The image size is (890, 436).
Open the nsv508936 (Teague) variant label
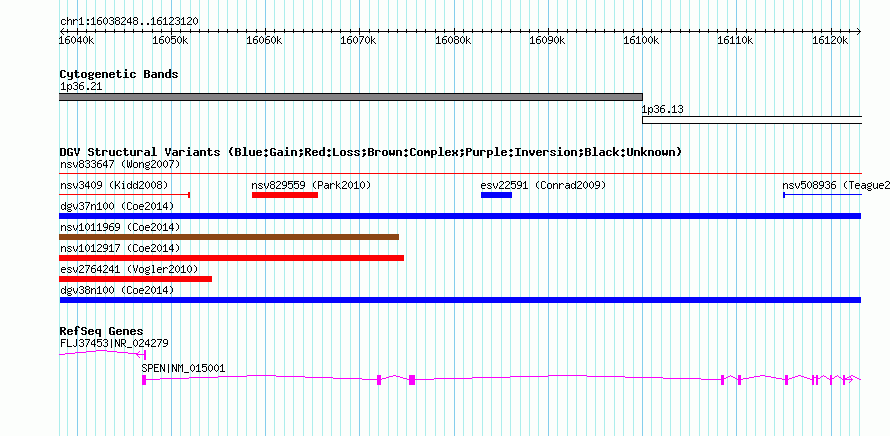click(836, 186)
